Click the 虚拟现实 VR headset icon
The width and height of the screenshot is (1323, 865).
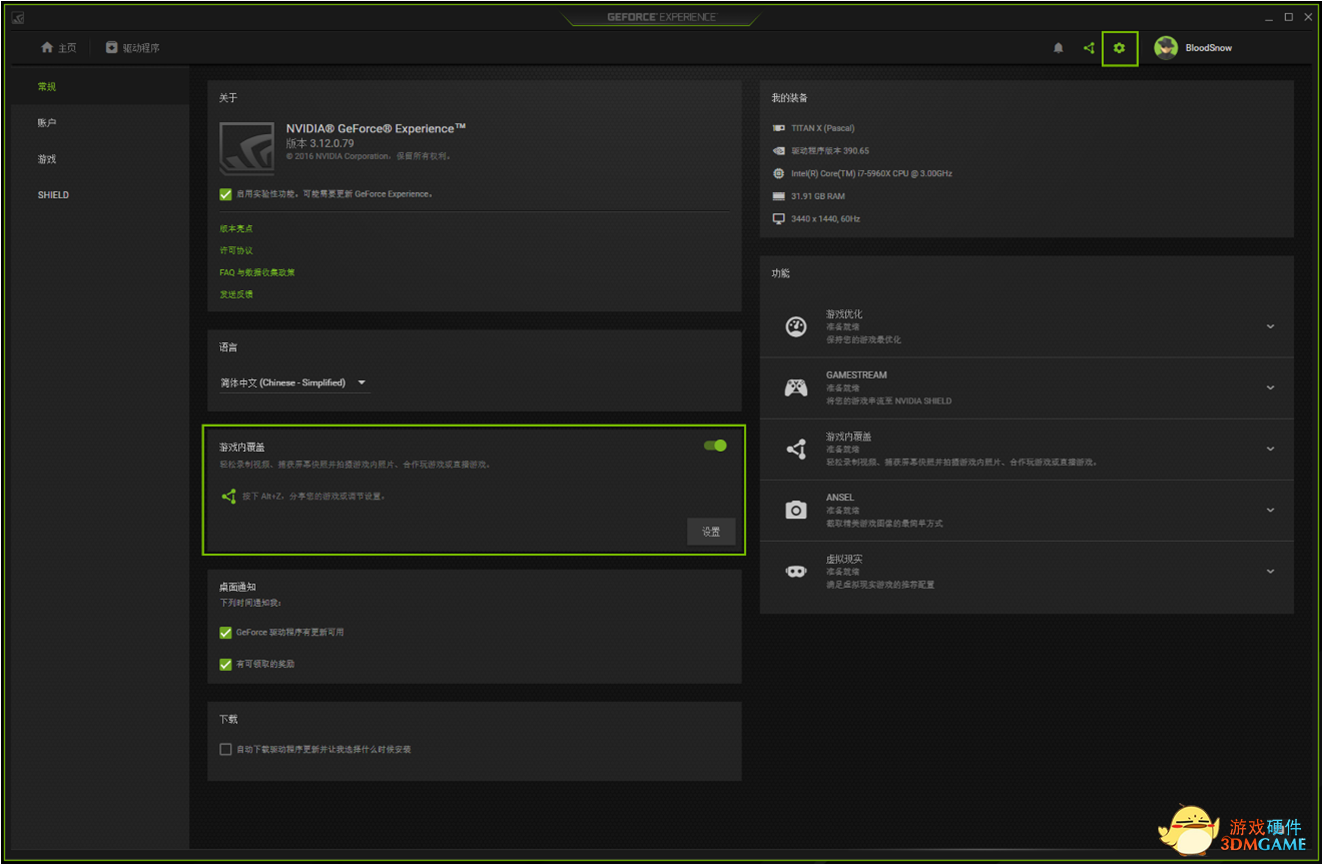(796, 571)
